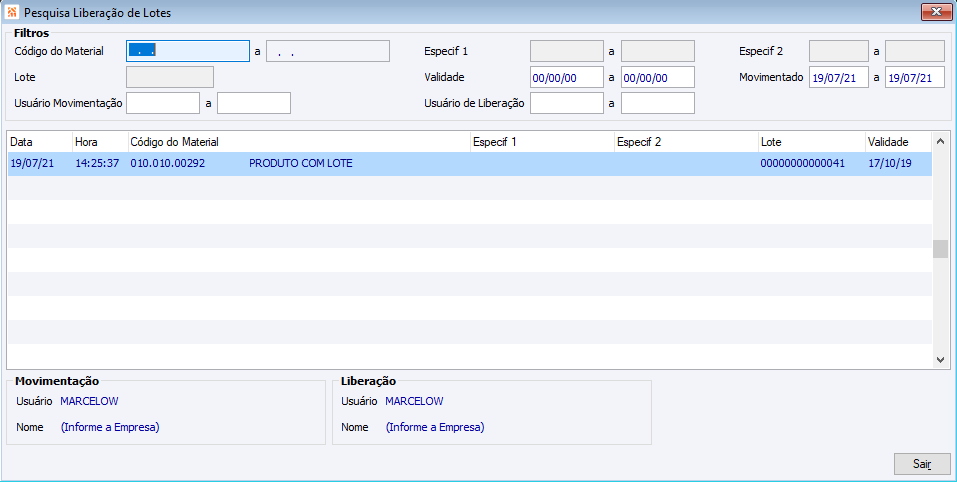Click the Código do Material column header
This screenshot has height=482, width=957.
coord(299,142)
